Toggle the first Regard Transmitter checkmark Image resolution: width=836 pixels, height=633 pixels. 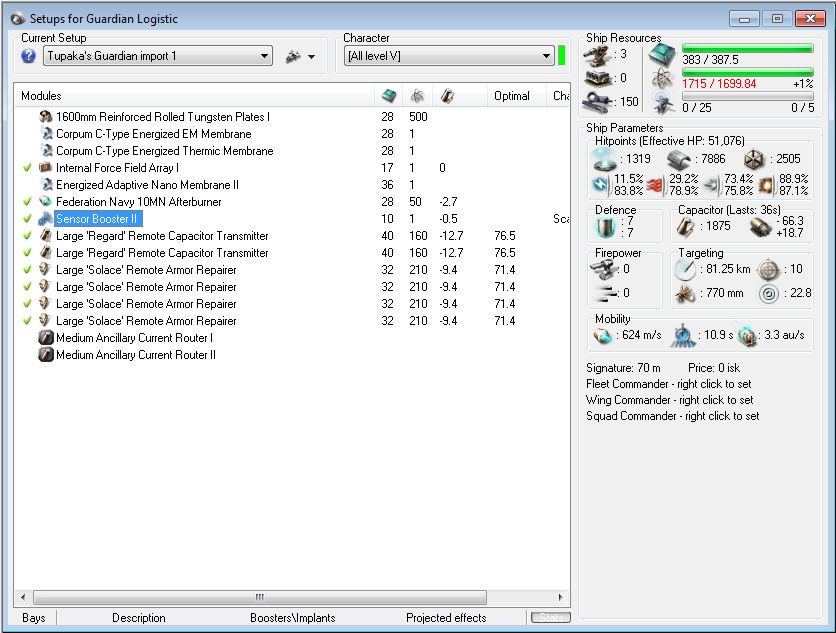point(28,236)
